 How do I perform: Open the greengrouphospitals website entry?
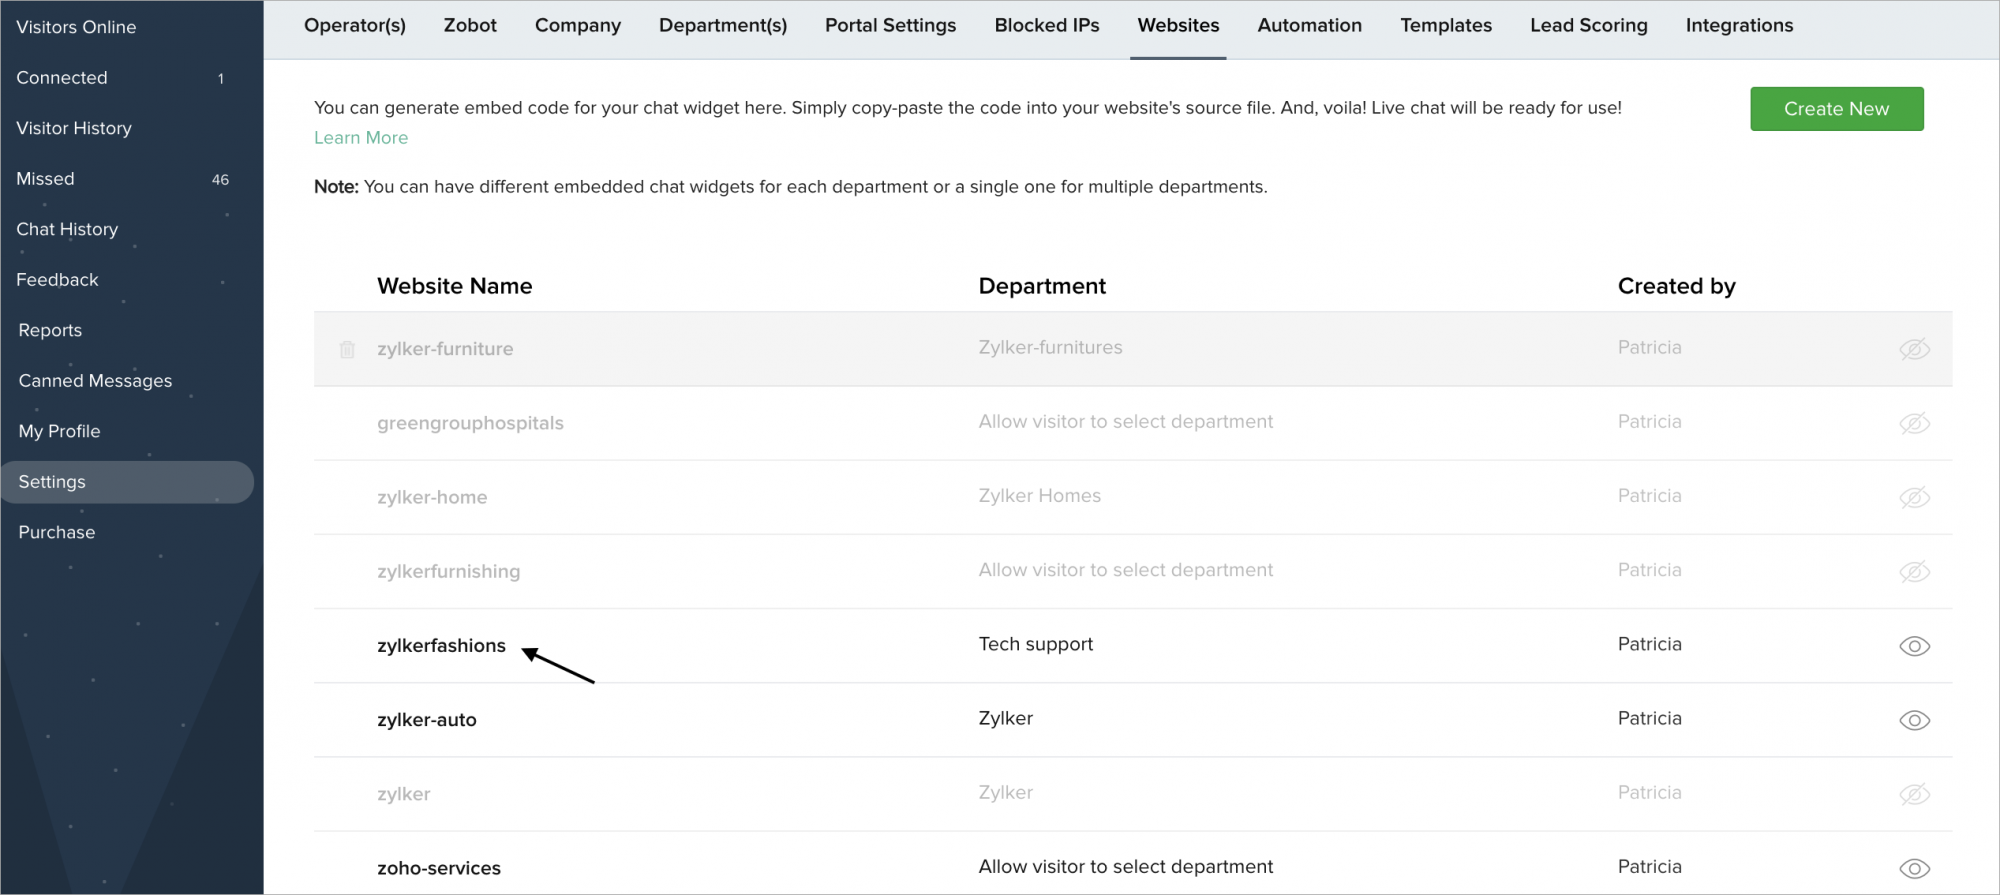470,423
